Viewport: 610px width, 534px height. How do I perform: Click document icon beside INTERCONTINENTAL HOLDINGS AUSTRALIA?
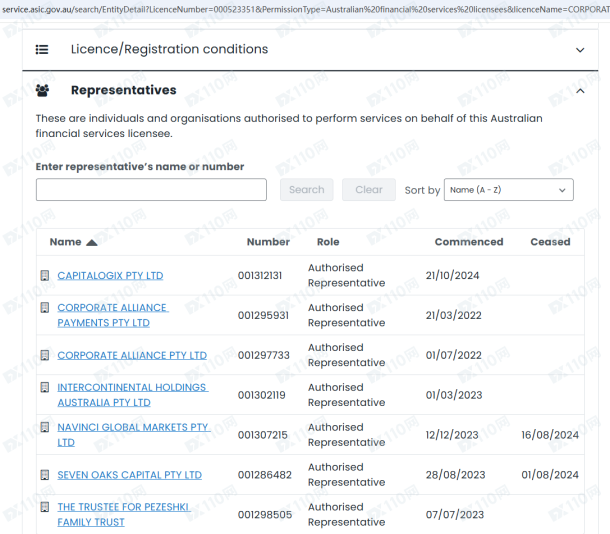coord(45,387)
